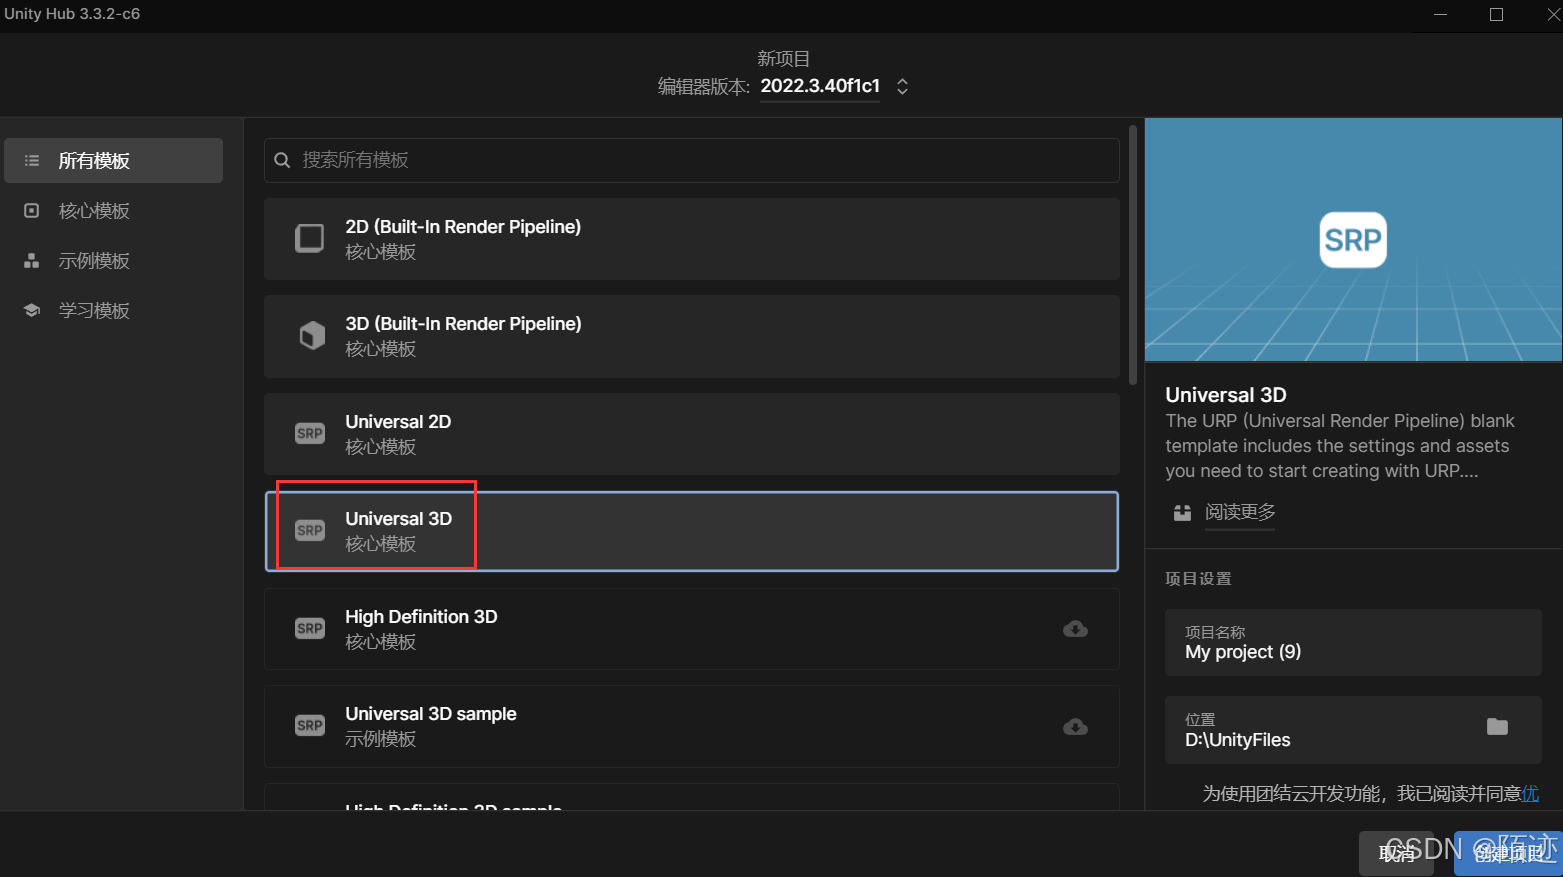
Task: Open the editor version 2022.3.40f1c1 dropdown
Action: [820, 86]
